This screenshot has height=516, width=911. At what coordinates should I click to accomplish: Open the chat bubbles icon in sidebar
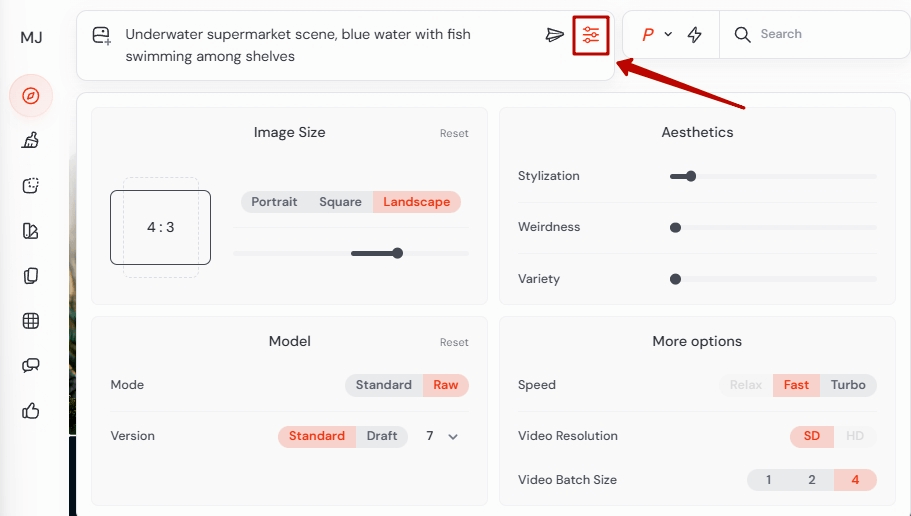pos(31,365)
